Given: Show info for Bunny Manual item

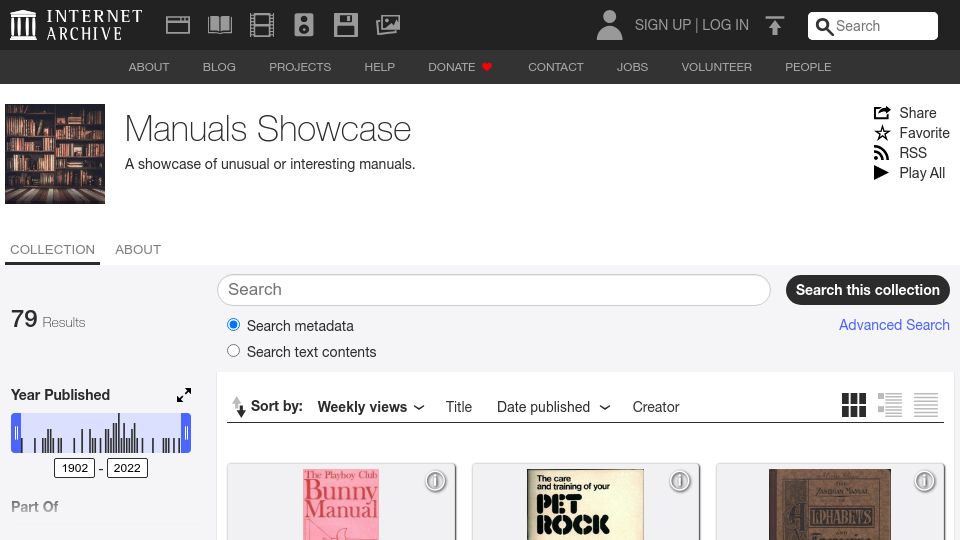Looking at the screenshot, I should (x=435, y=481).
